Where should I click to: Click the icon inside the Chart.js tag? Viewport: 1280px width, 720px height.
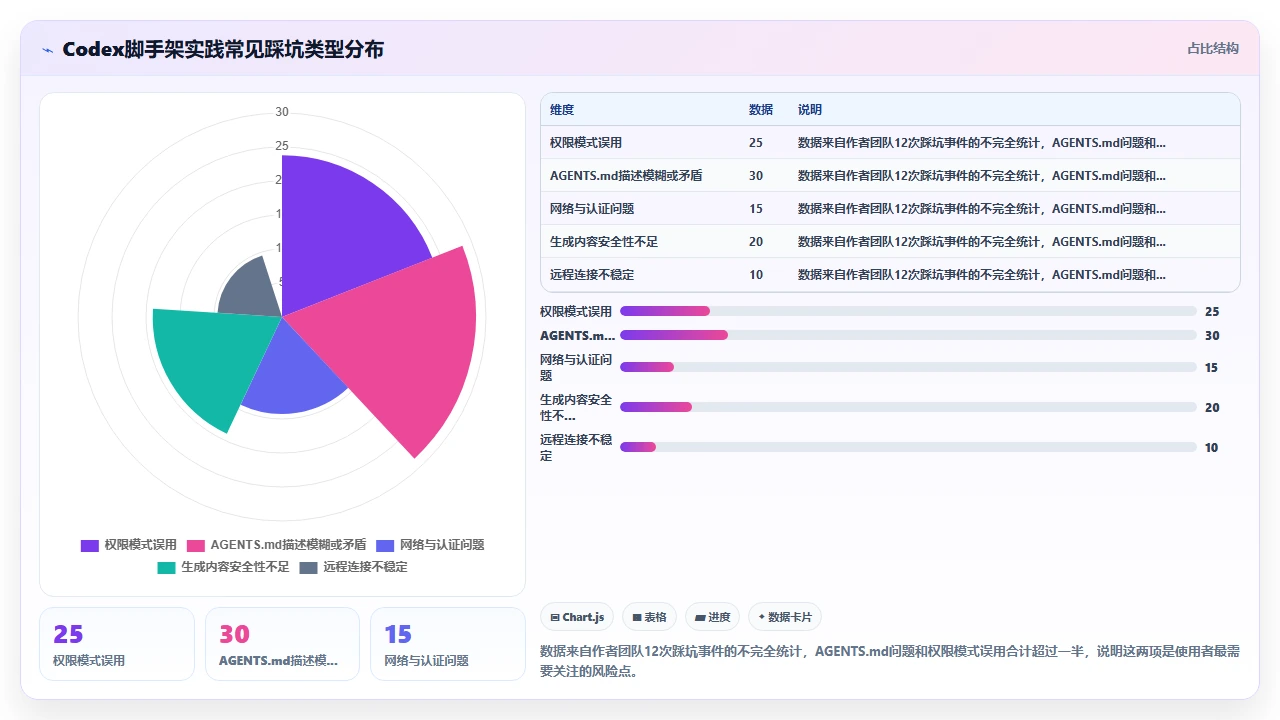(554, 618)
